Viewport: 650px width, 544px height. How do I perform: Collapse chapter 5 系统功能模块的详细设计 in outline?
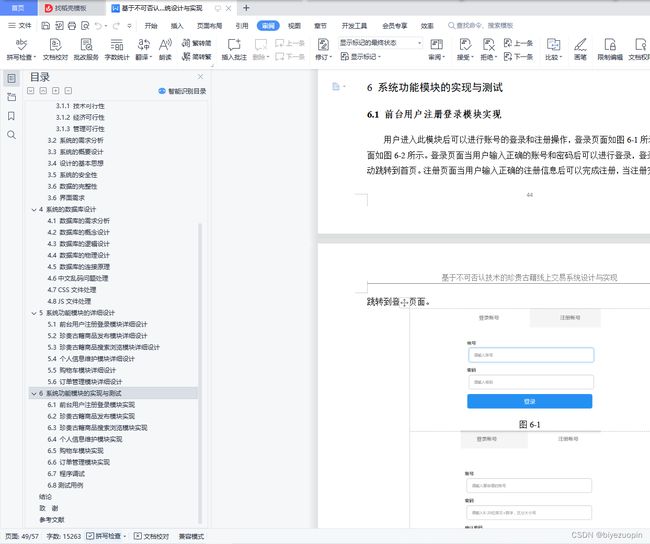tap(34, 313)
